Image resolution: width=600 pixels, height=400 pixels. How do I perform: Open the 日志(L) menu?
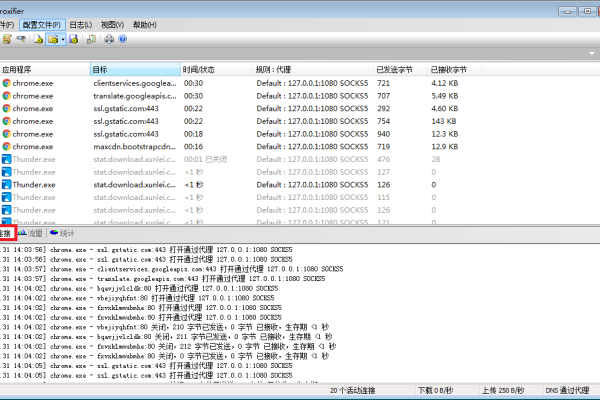(83, 23)
